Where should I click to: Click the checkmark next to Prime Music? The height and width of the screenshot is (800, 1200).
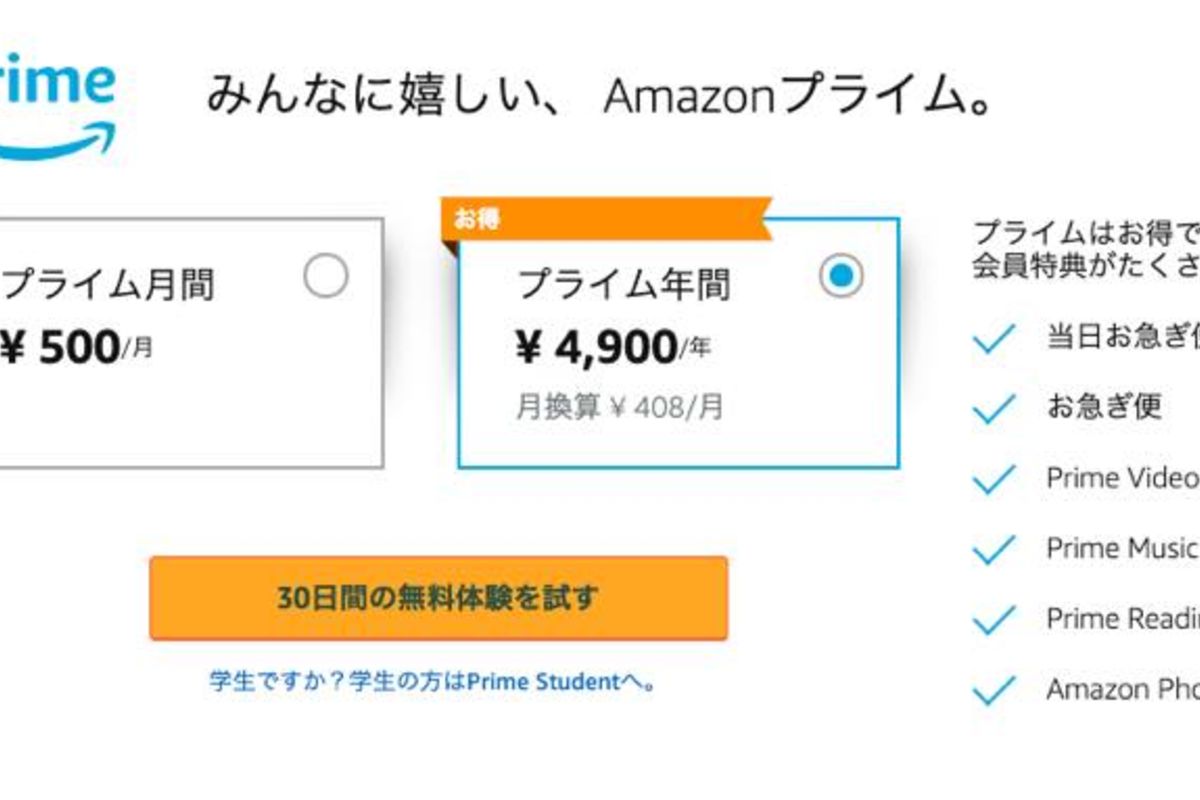pos(995,548)
